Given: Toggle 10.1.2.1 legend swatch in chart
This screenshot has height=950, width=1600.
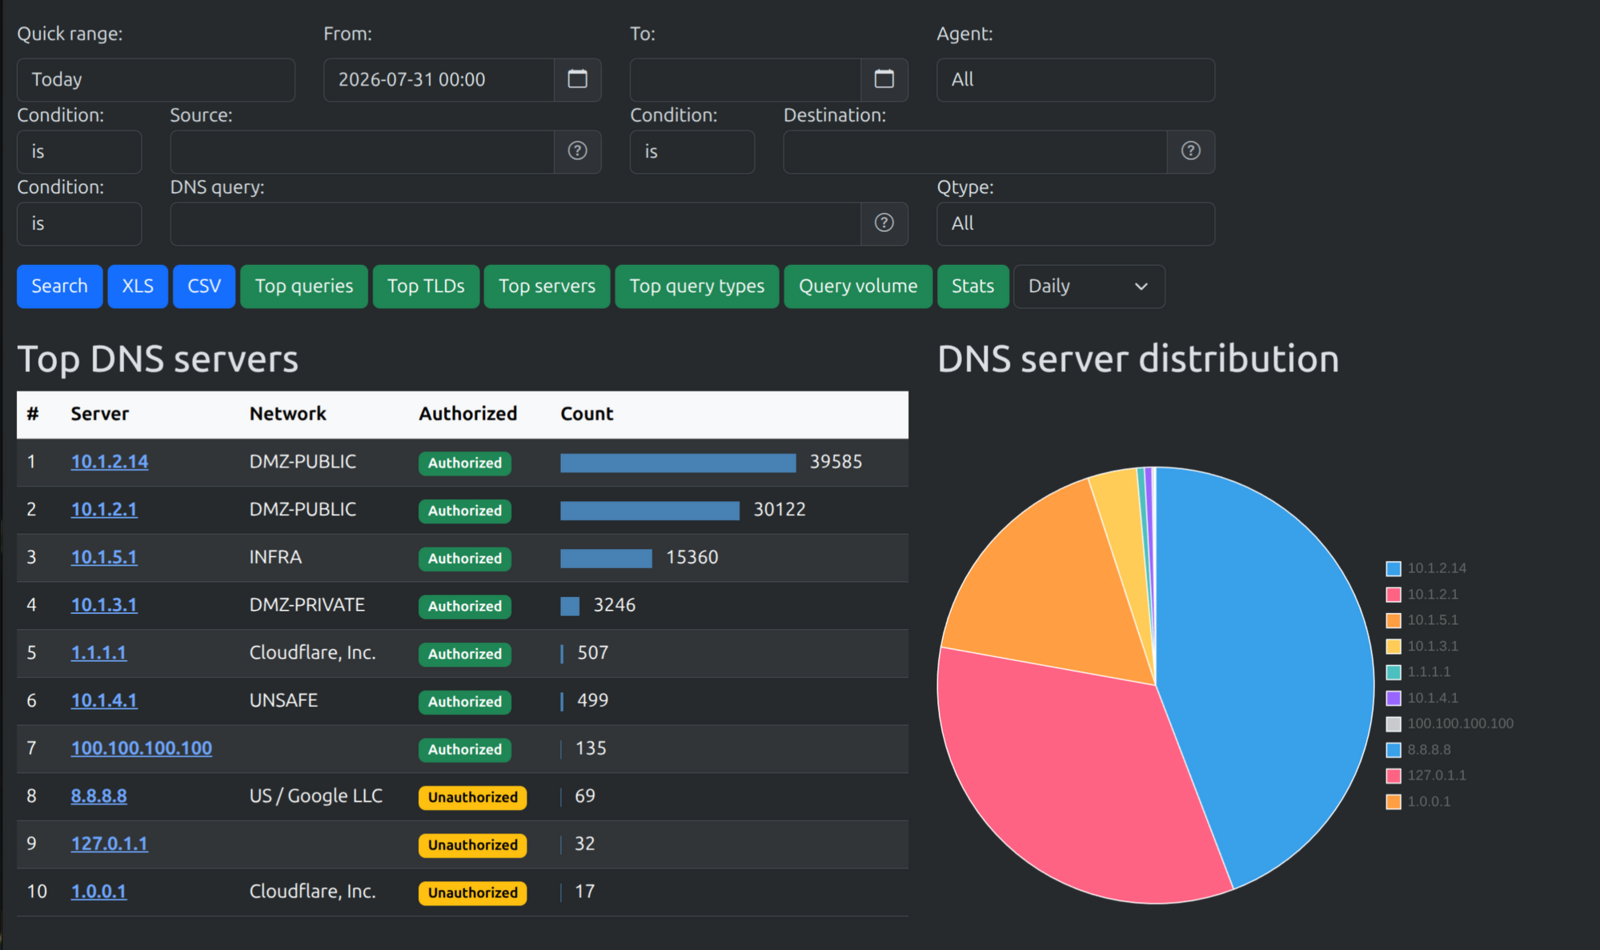Looking at the screenshot, I should (1393, 594).
